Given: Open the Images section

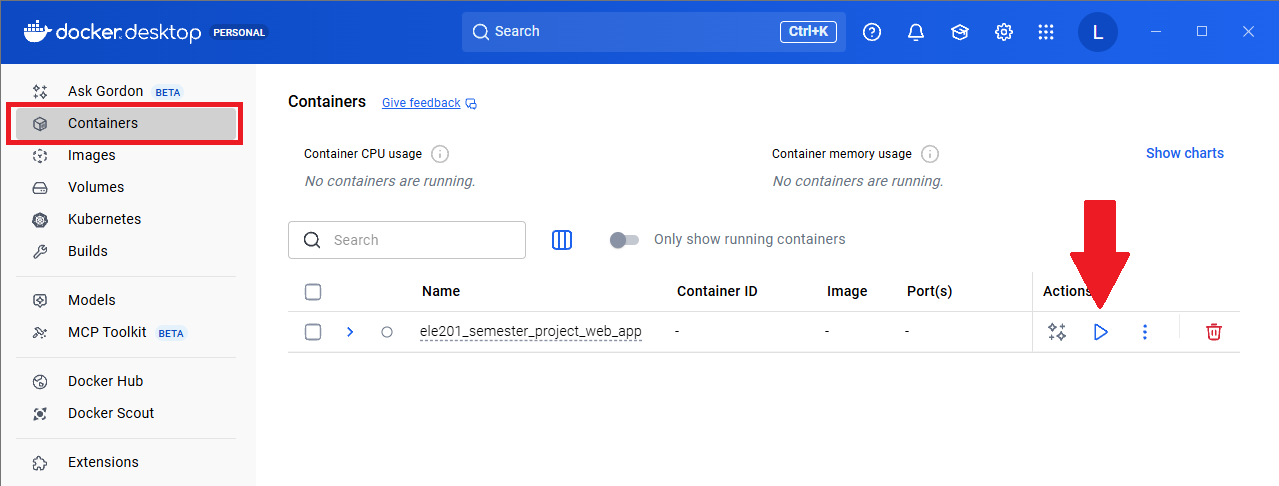Looking at the screenshot, I should (125, 155).
